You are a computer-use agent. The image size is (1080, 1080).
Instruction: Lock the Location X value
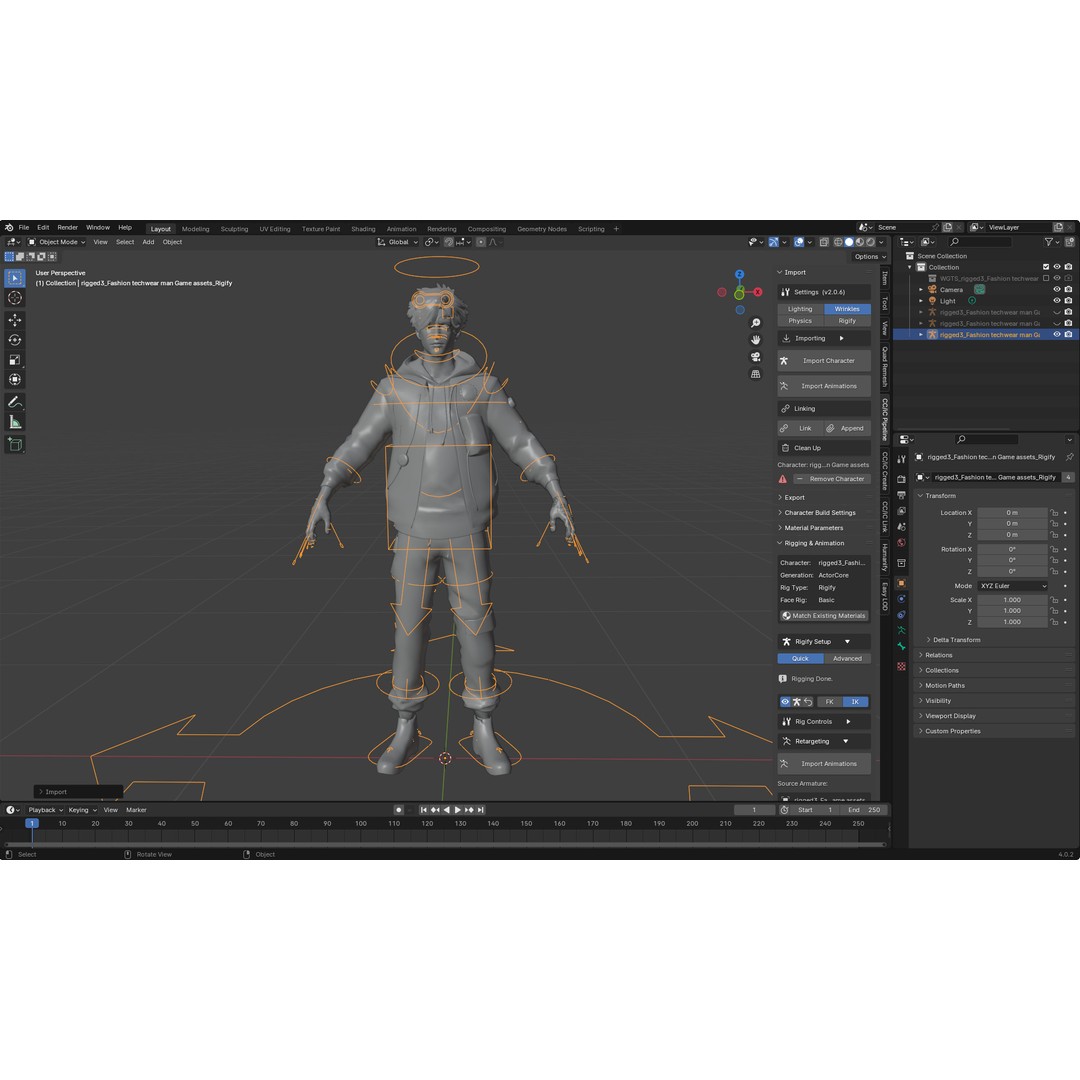1054,512
